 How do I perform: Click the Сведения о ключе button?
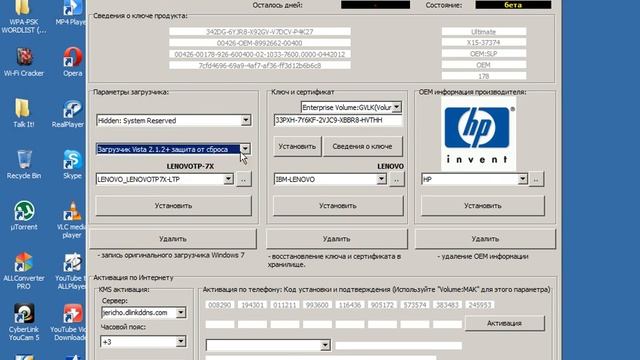(362, 146)
